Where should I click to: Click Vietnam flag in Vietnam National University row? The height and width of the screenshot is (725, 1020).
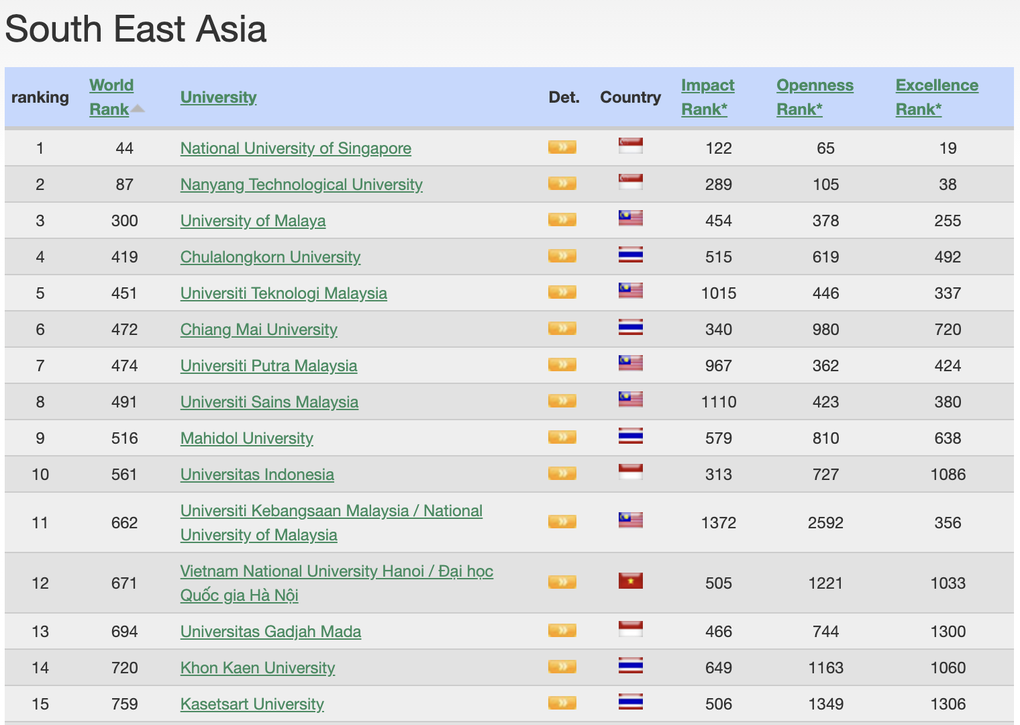630,581
